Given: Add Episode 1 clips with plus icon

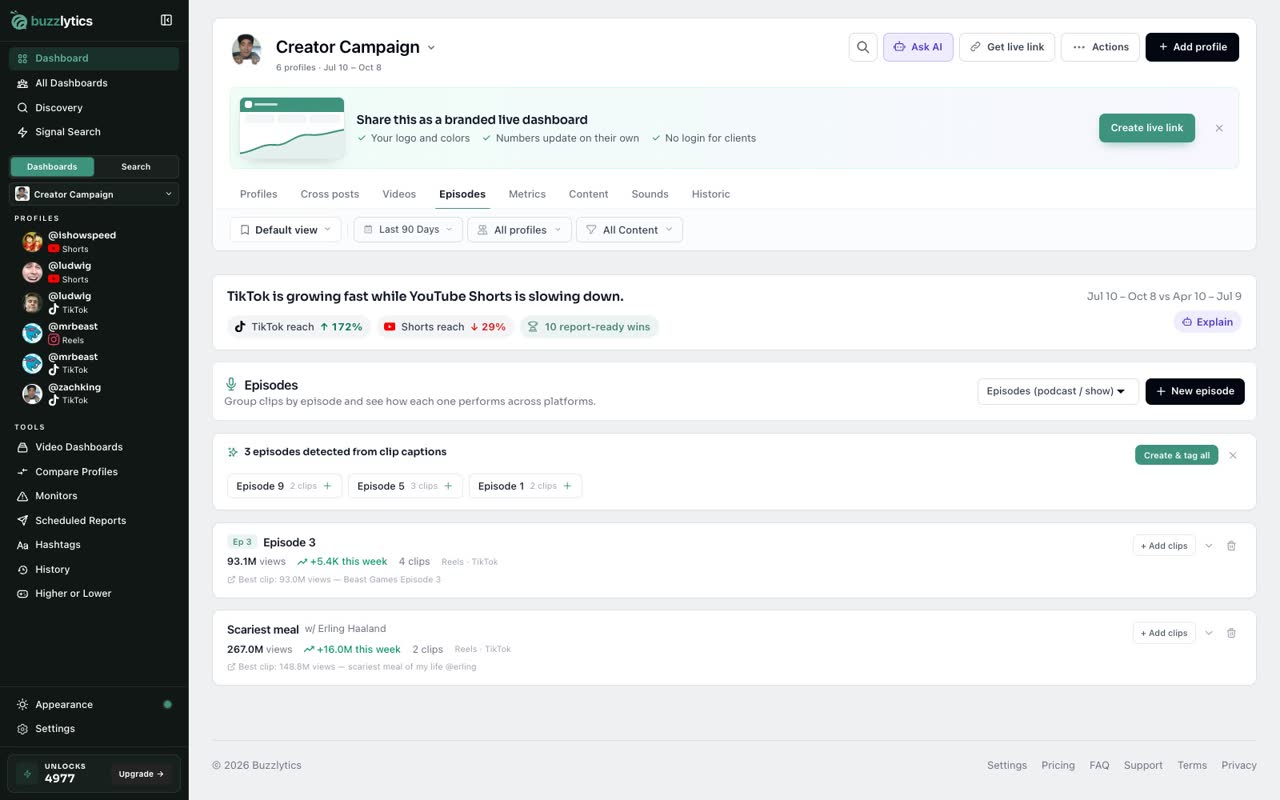Looking at the screenshot, I should click(x=567, y=486).
